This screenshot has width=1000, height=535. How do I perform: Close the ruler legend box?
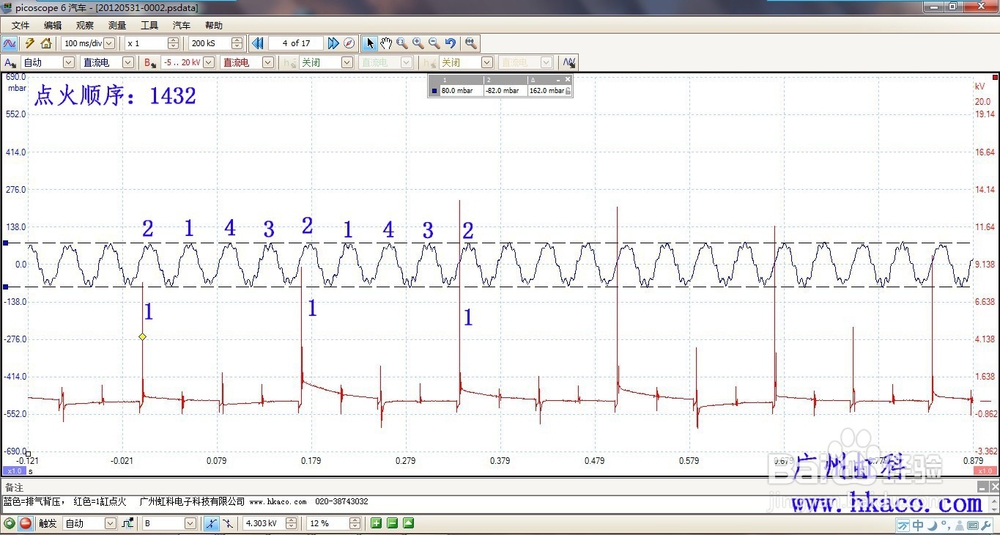coord(568,80)
